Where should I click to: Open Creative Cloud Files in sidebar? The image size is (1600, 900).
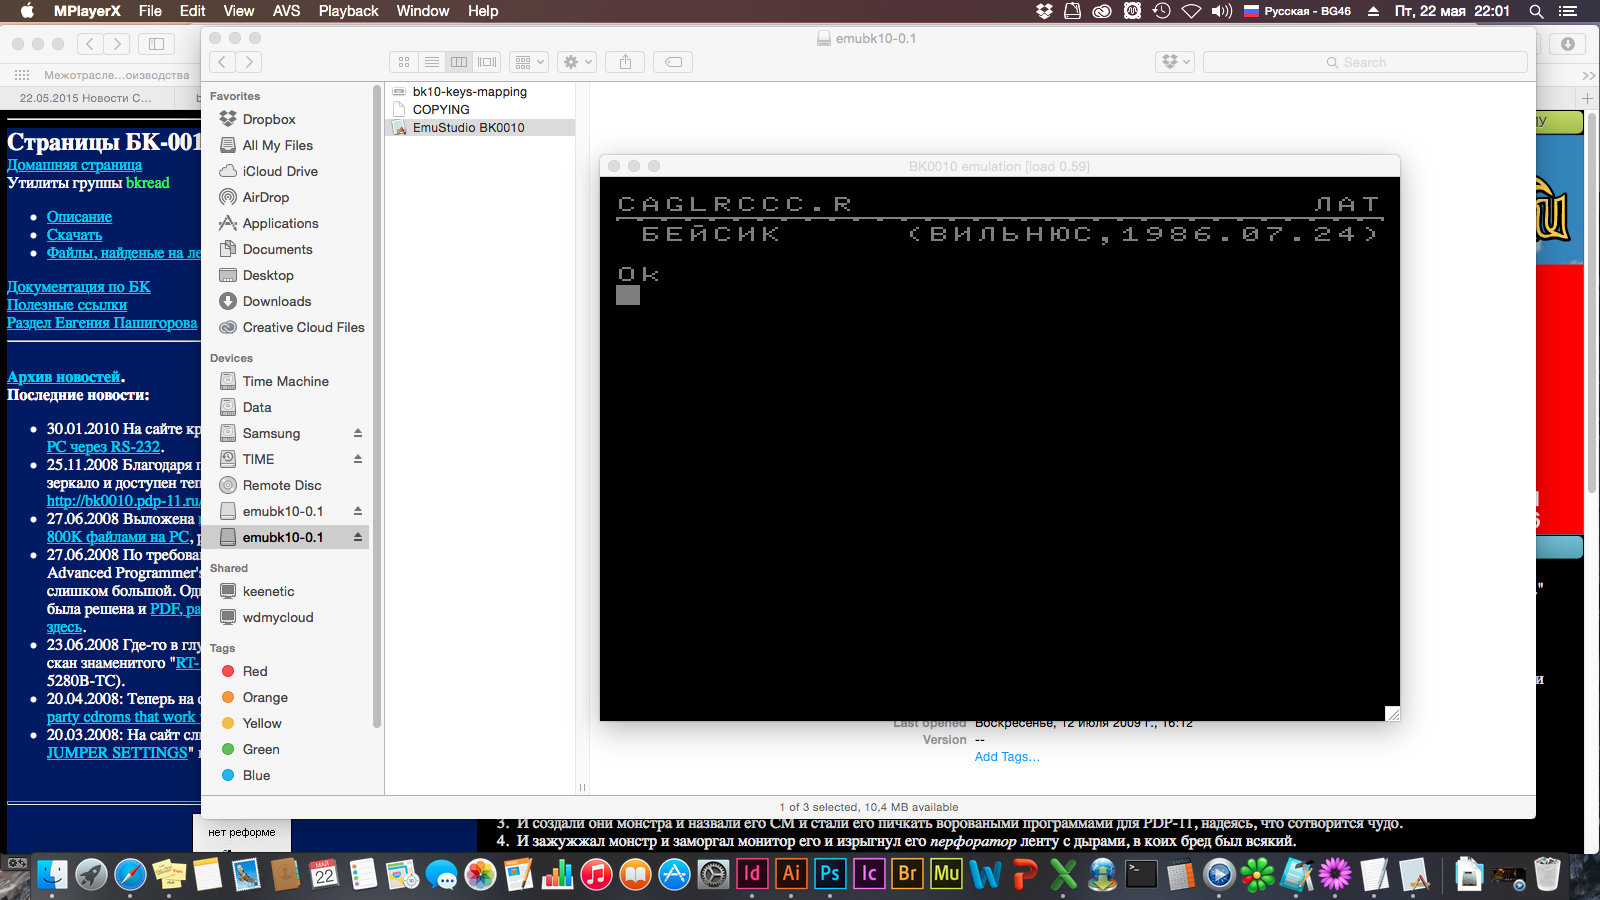(x=304, y=327)
